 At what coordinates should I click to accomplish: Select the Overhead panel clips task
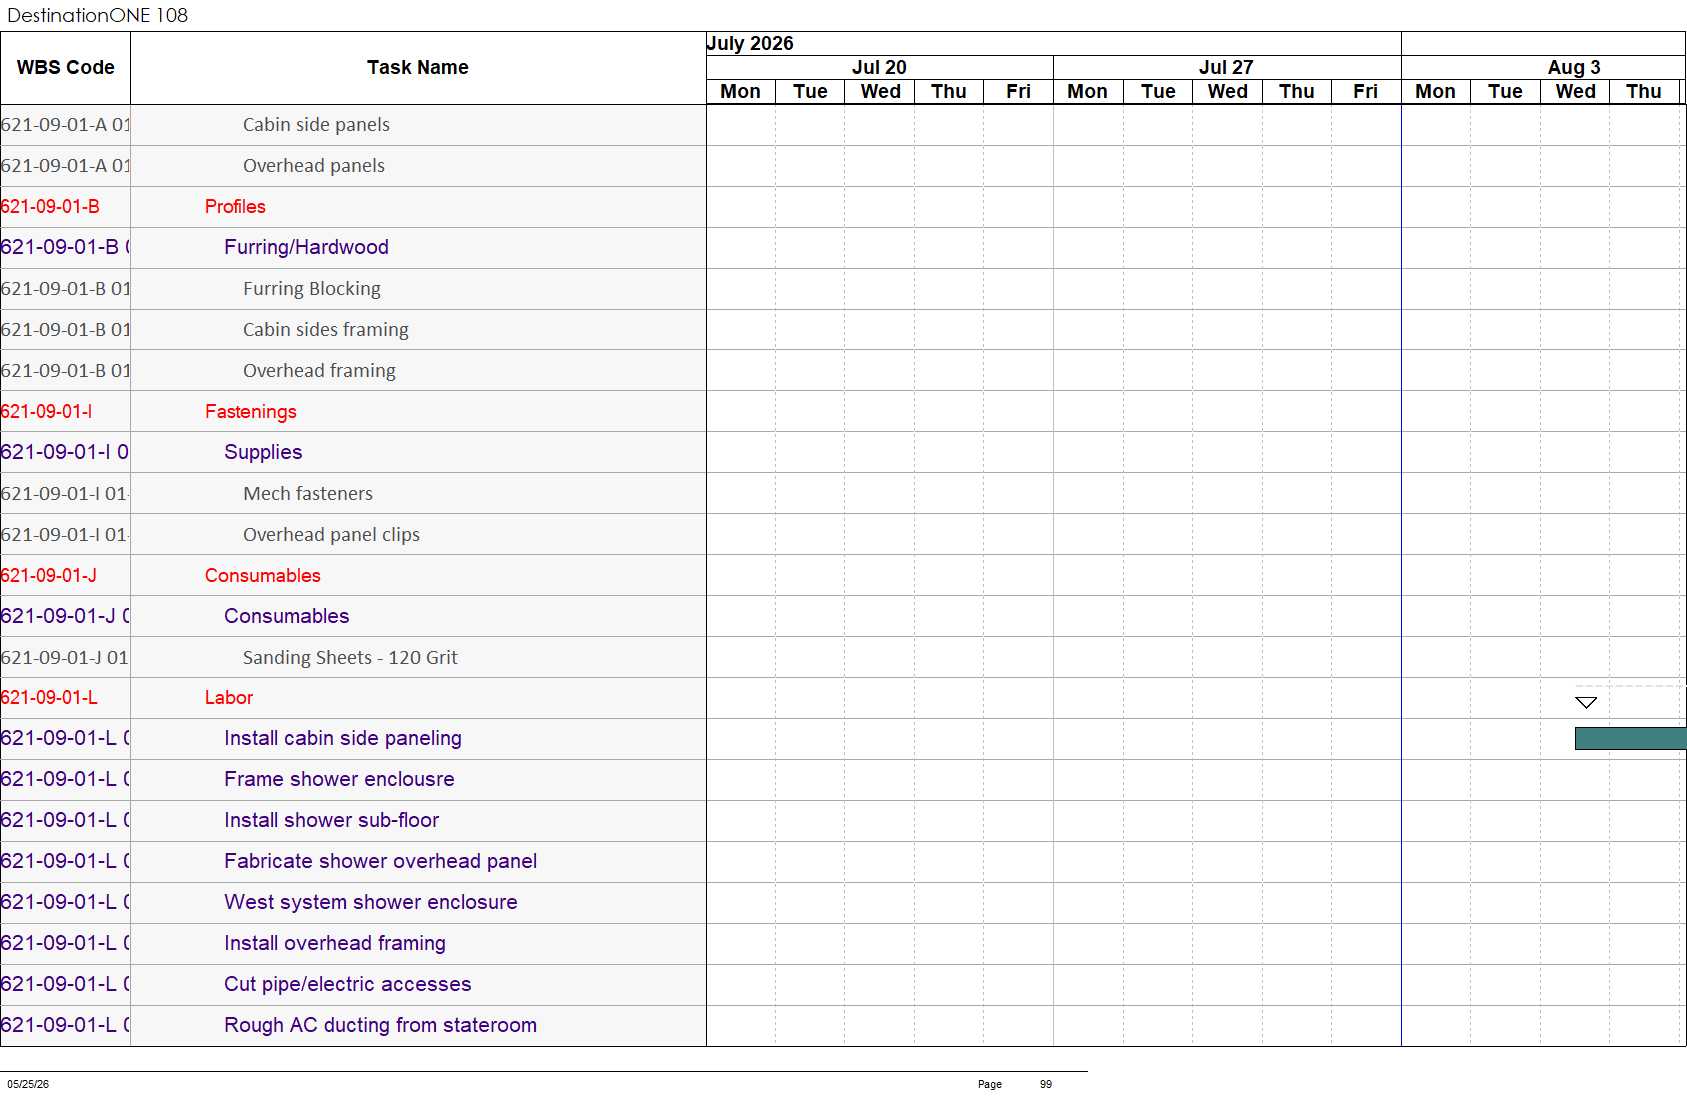click(x=331, y=534)
